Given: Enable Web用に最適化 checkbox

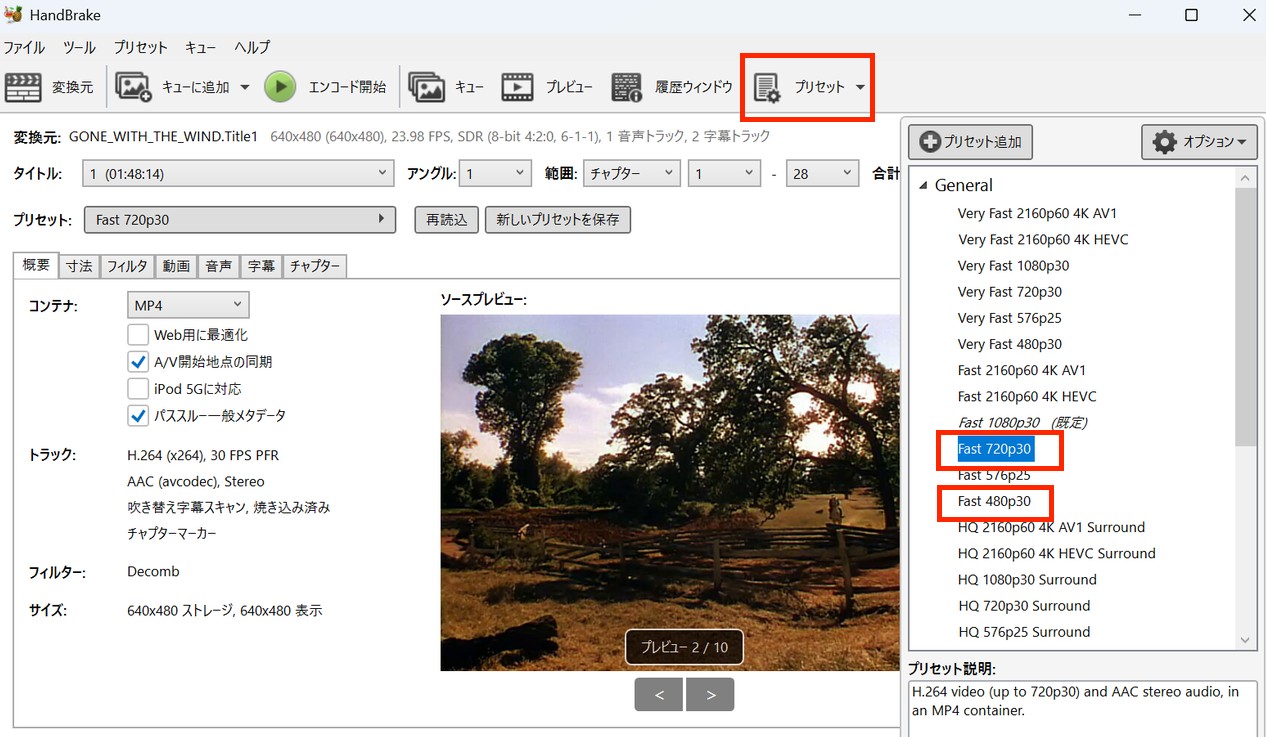Looking at the screenshot, I should 138,335.
